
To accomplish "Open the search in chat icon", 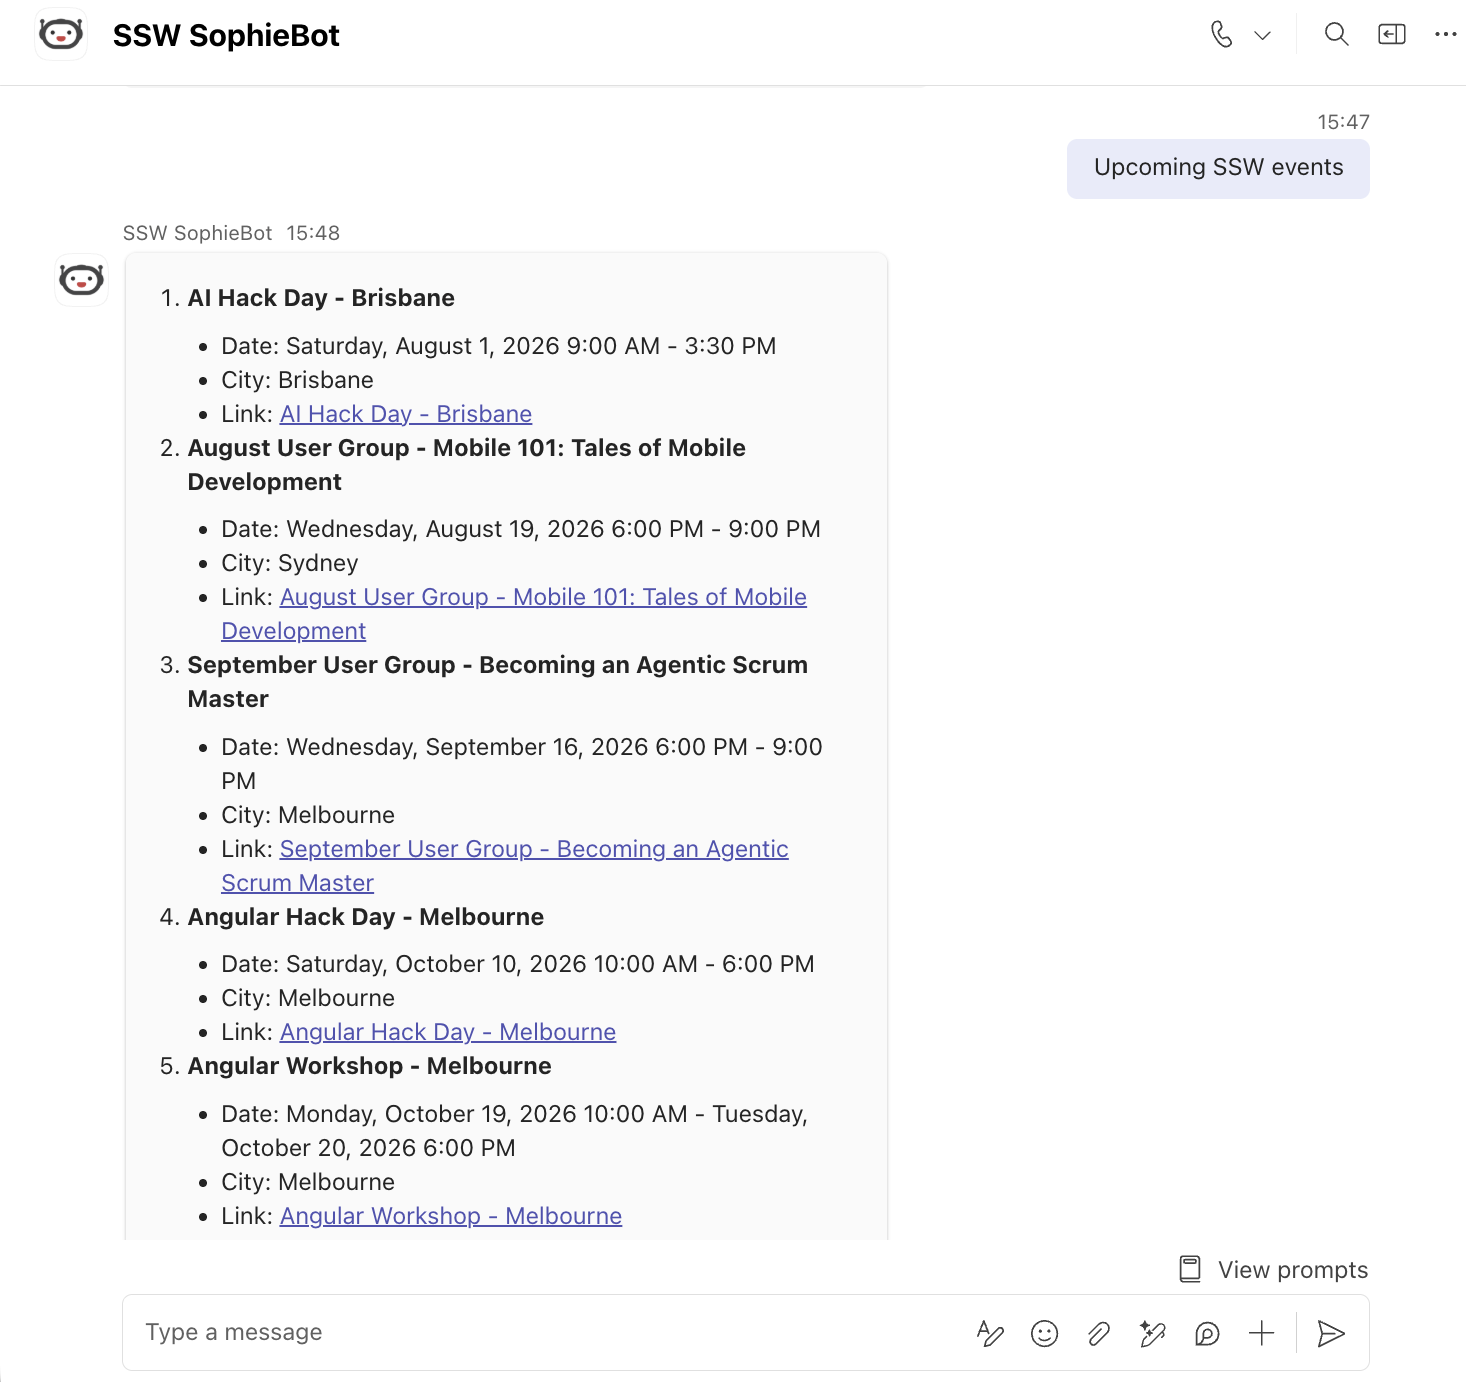I will click(x=1336, y=35).
